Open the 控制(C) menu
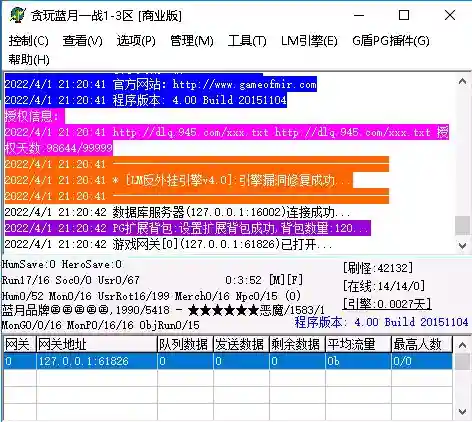Screen dimensions: 472x422 (x=29, y=41)
